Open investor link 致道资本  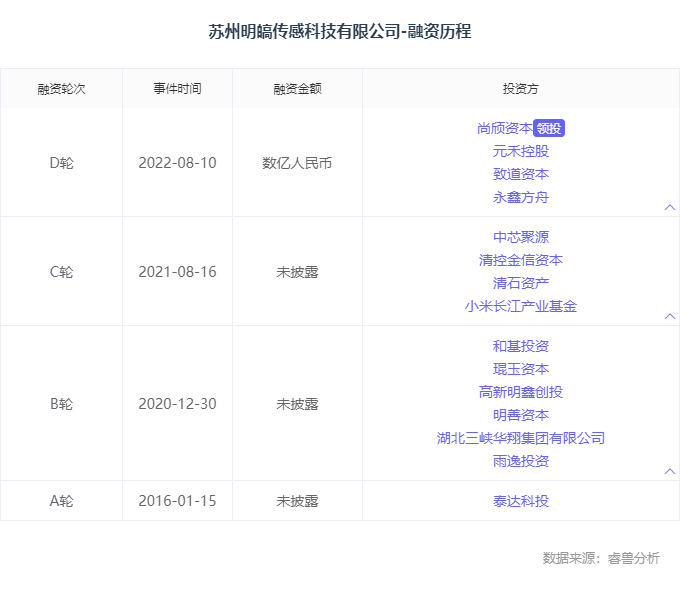click(x=521, y=174)
